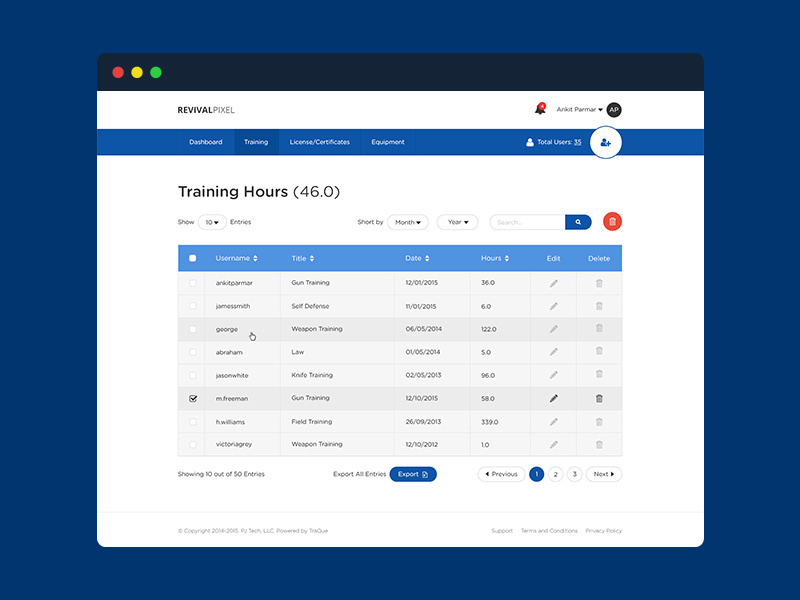Edit the jasonwhite row

click(554, 375)
